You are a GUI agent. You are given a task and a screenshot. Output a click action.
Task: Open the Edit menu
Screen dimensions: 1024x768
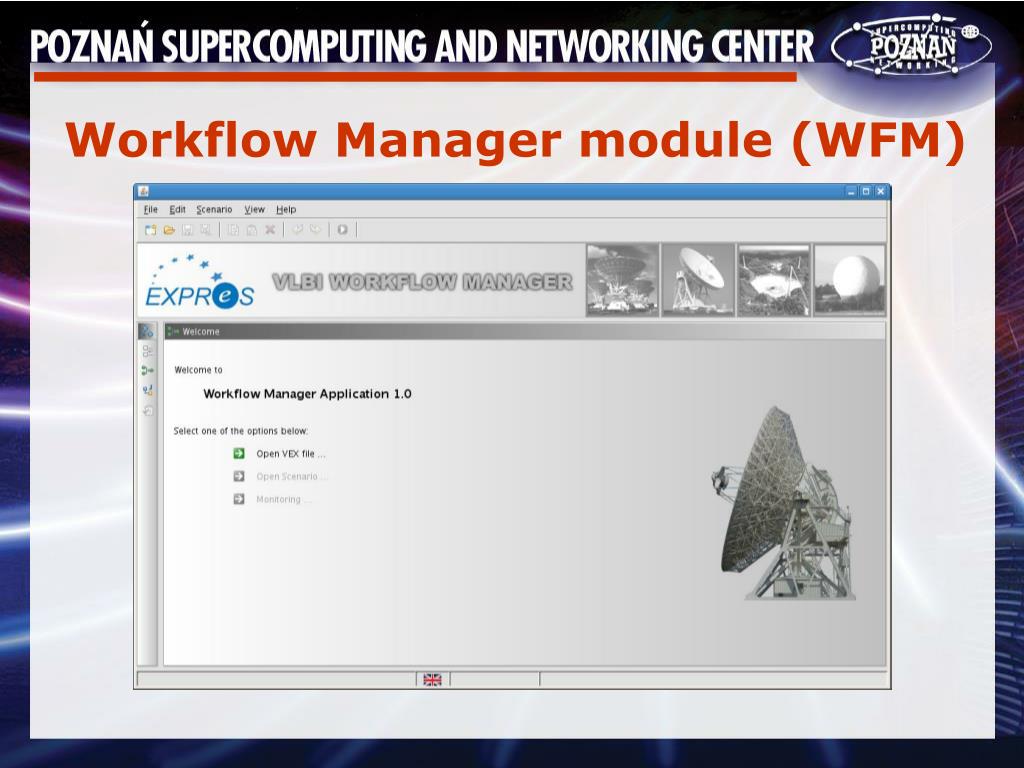pos(178,210)
